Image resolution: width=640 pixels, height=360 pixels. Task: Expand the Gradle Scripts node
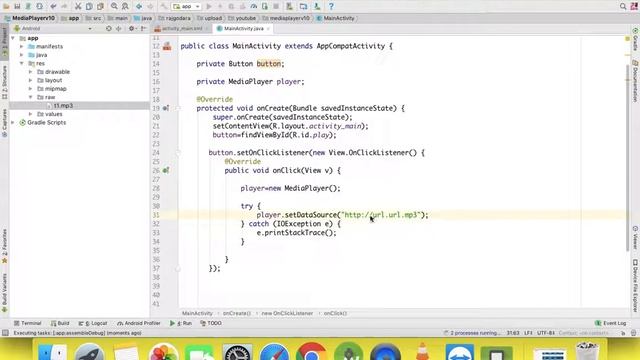coord(13,122)
